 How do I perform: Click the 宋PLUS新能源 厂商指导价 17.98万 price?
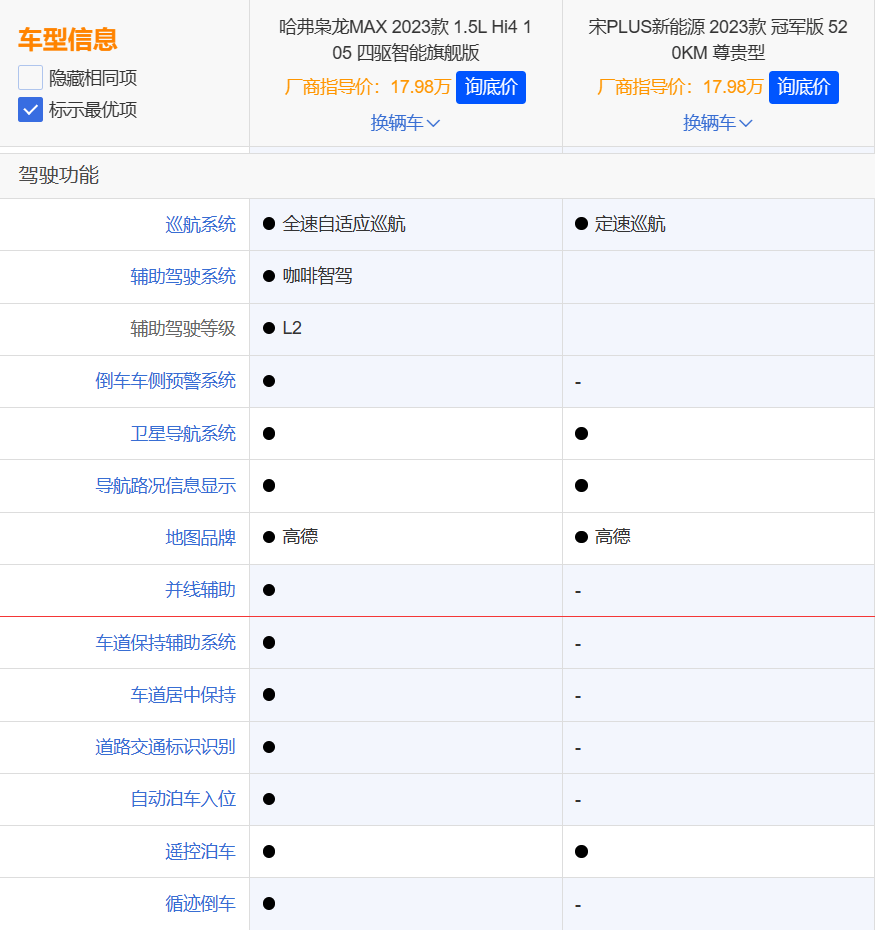680,87
